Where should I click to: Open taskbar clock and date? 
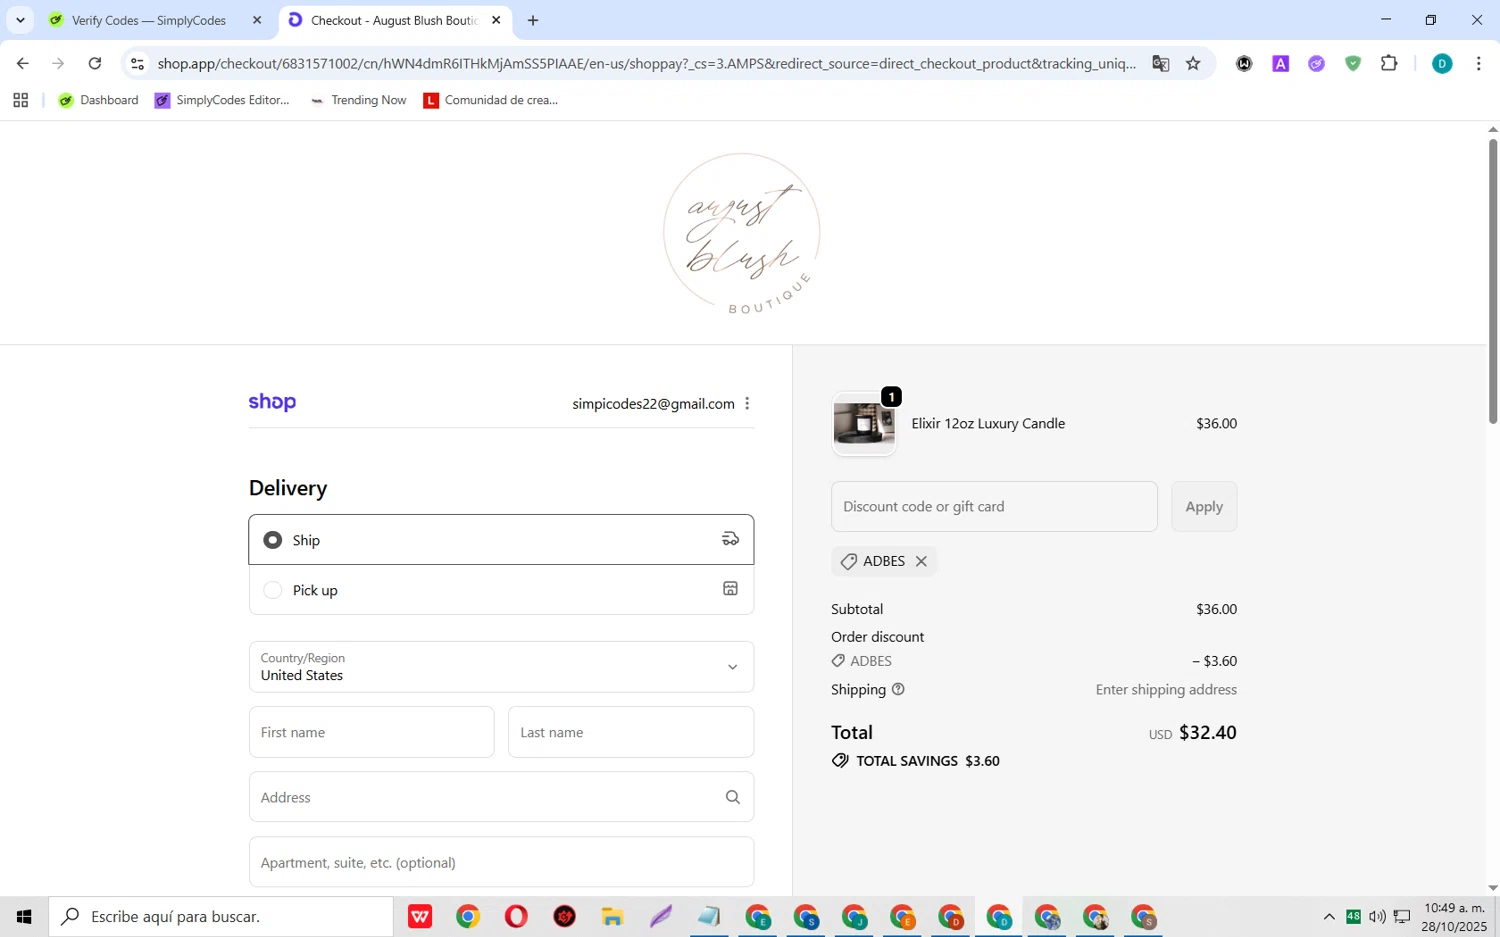click(1455, 916)
